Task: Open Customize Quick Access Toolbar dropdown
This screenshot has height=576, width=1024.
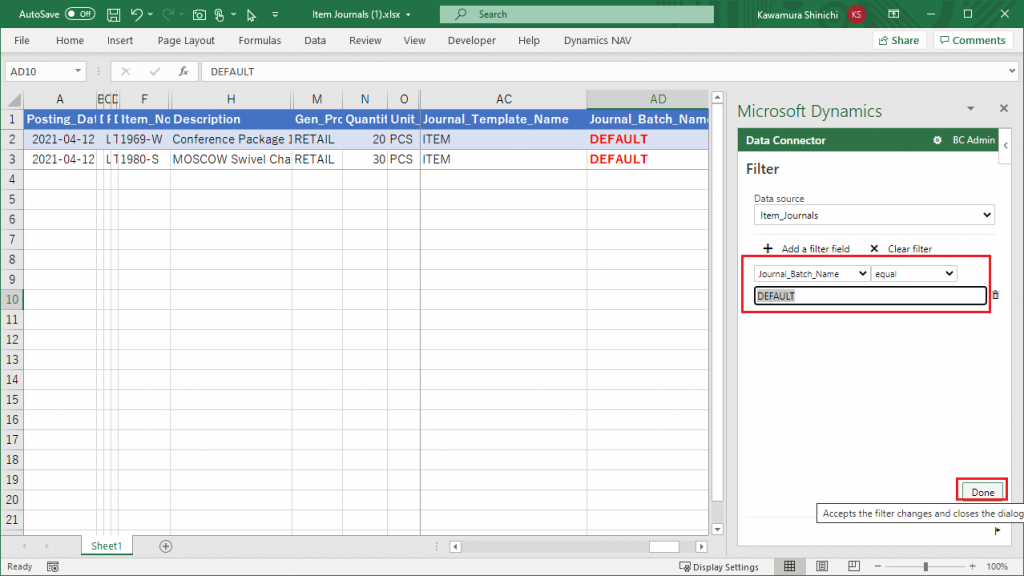Action: point(275,14)
